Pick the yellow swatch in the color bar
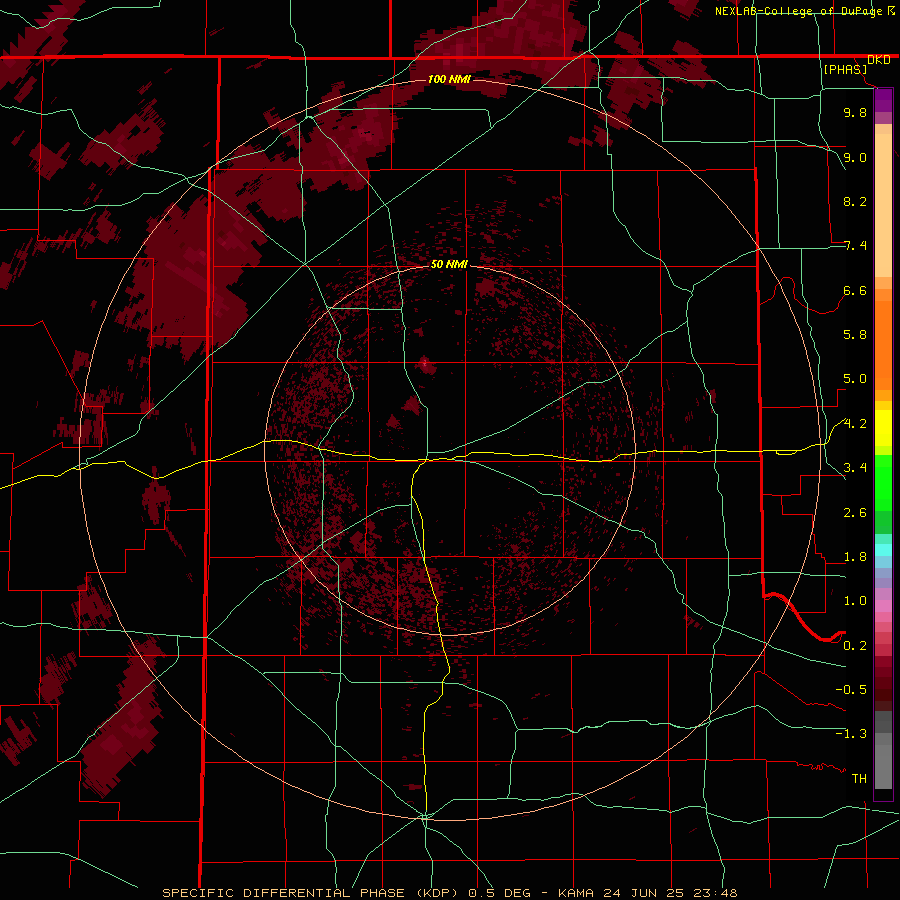 [883, 428]
